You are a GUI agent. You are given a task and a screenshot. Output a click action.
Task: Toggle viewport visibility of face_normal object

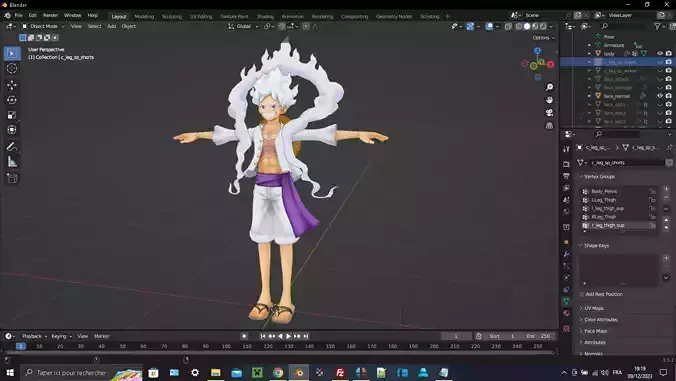point(660,96)
